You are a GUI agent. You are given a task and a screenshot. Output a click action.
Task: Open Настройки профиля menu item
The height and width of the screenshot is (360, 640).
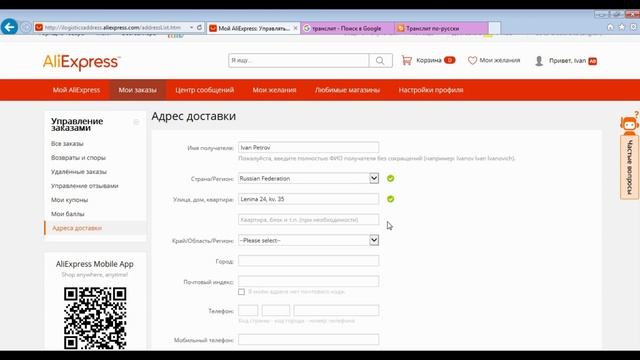(x=431, y=90)
